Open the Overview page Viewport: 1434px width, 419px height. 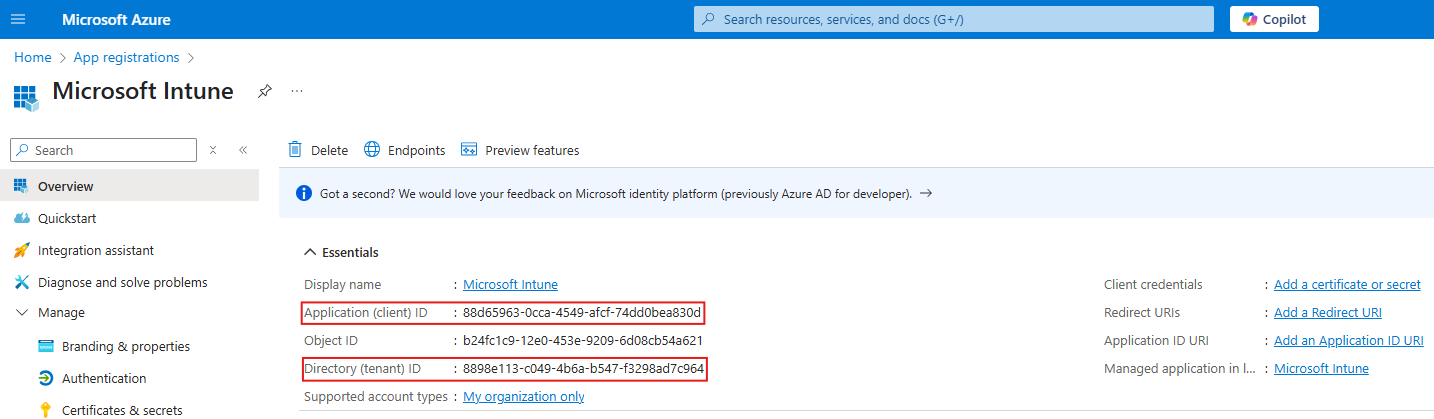[129, 186]
